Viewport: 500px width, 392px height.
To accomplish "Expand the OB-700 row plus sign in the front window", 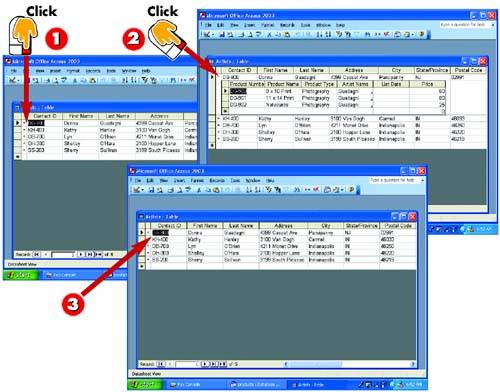I will (x=148, y=246).
